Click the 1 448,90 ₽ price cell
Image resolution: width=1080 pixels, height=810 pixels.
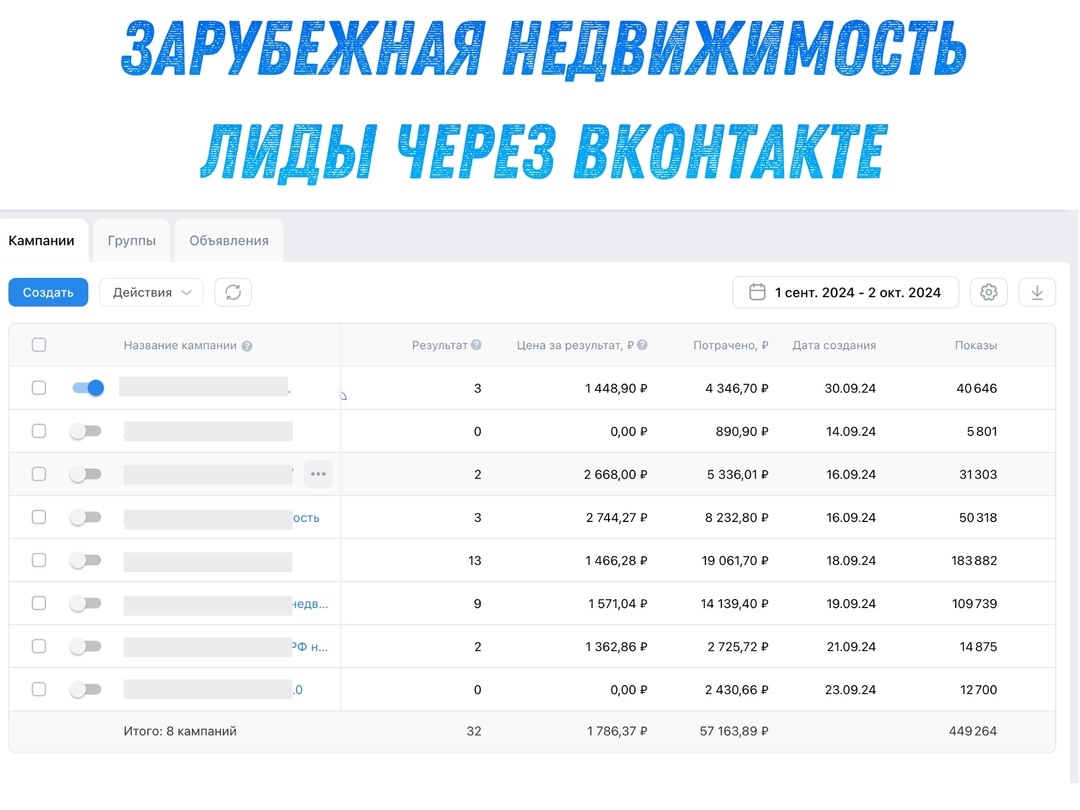[x=616, y=388]
